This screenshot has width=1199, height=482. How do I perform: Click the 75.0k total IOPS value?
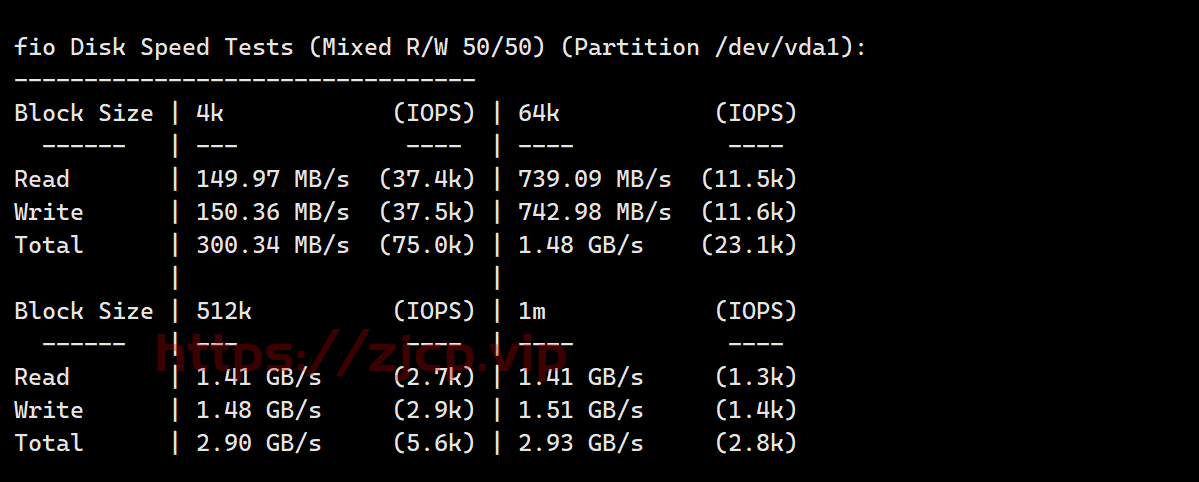[x=427, y=246]
